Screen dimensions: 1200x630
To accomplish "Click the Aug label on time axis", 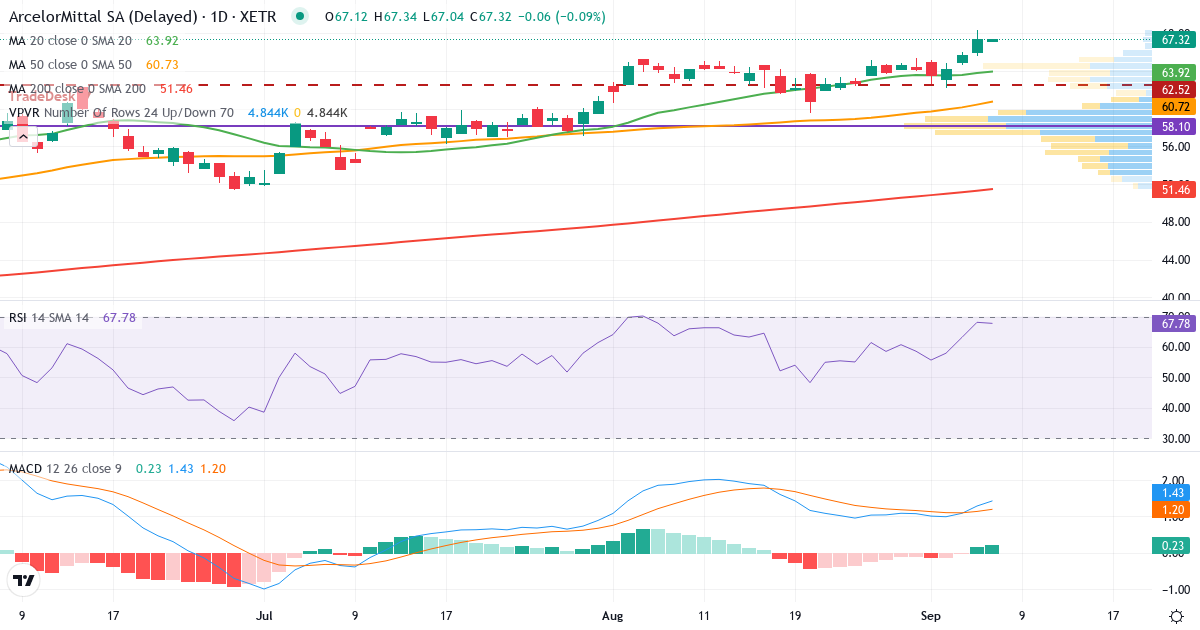I will (x=612, y=616).
